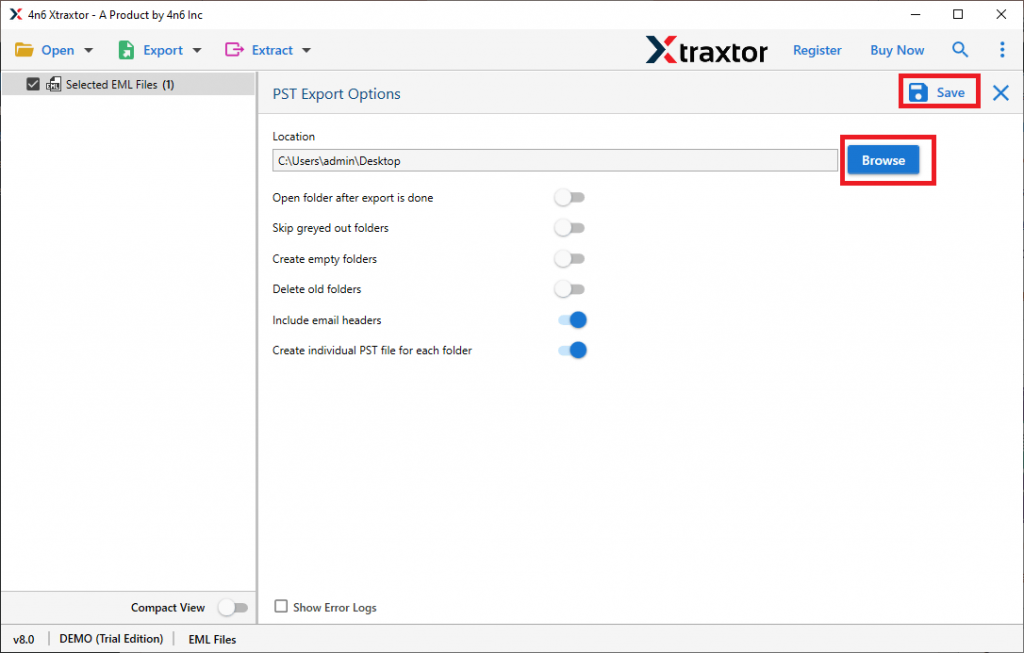Click the search magnifier icon
The width and height of the screenshot is (1024, 653).
pos(959,49)
